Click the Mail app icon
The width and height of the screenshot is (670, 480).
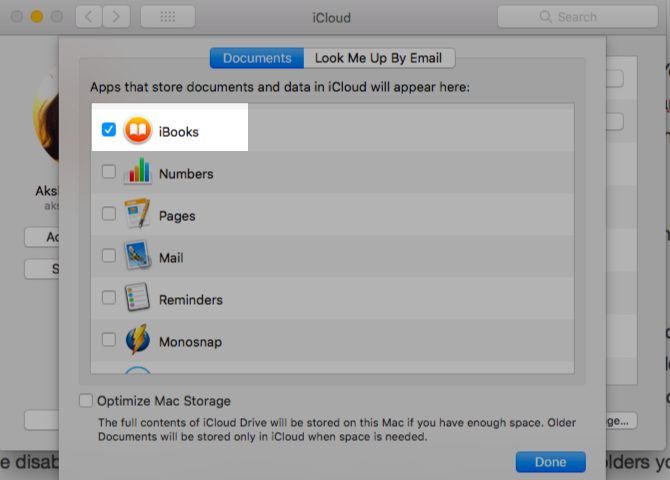tap(137, 257)
